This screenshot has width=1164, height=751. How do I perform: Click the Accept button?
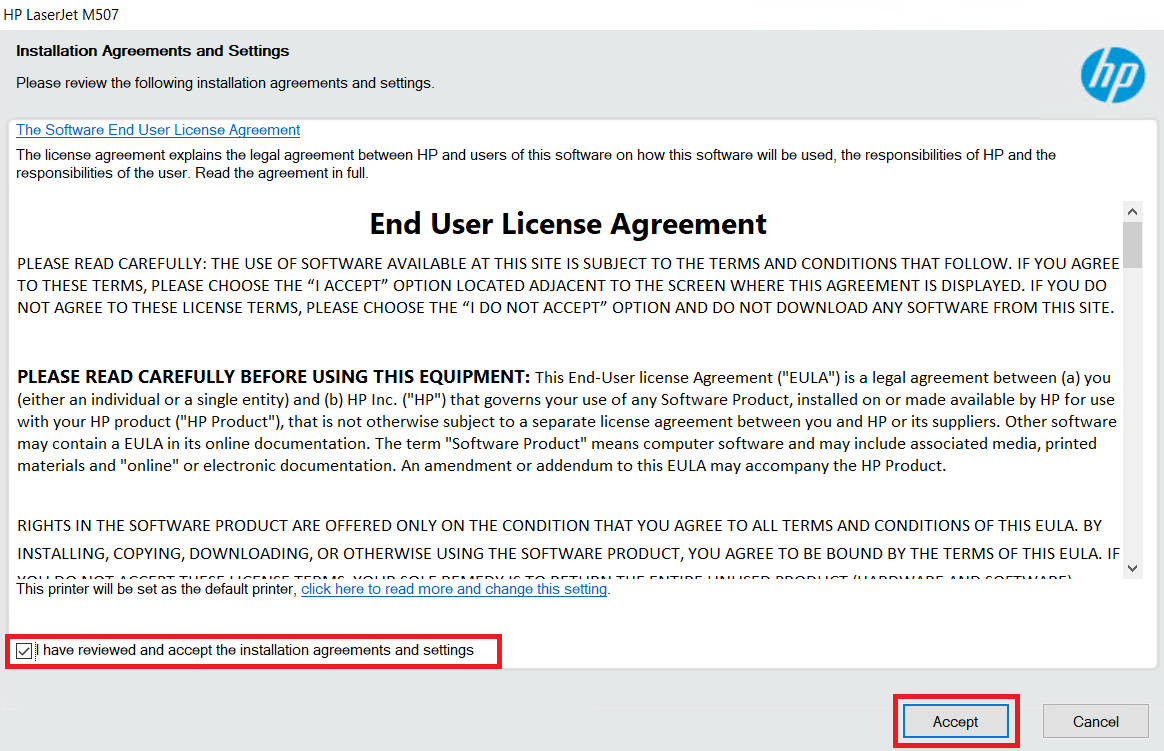[955, 721]
